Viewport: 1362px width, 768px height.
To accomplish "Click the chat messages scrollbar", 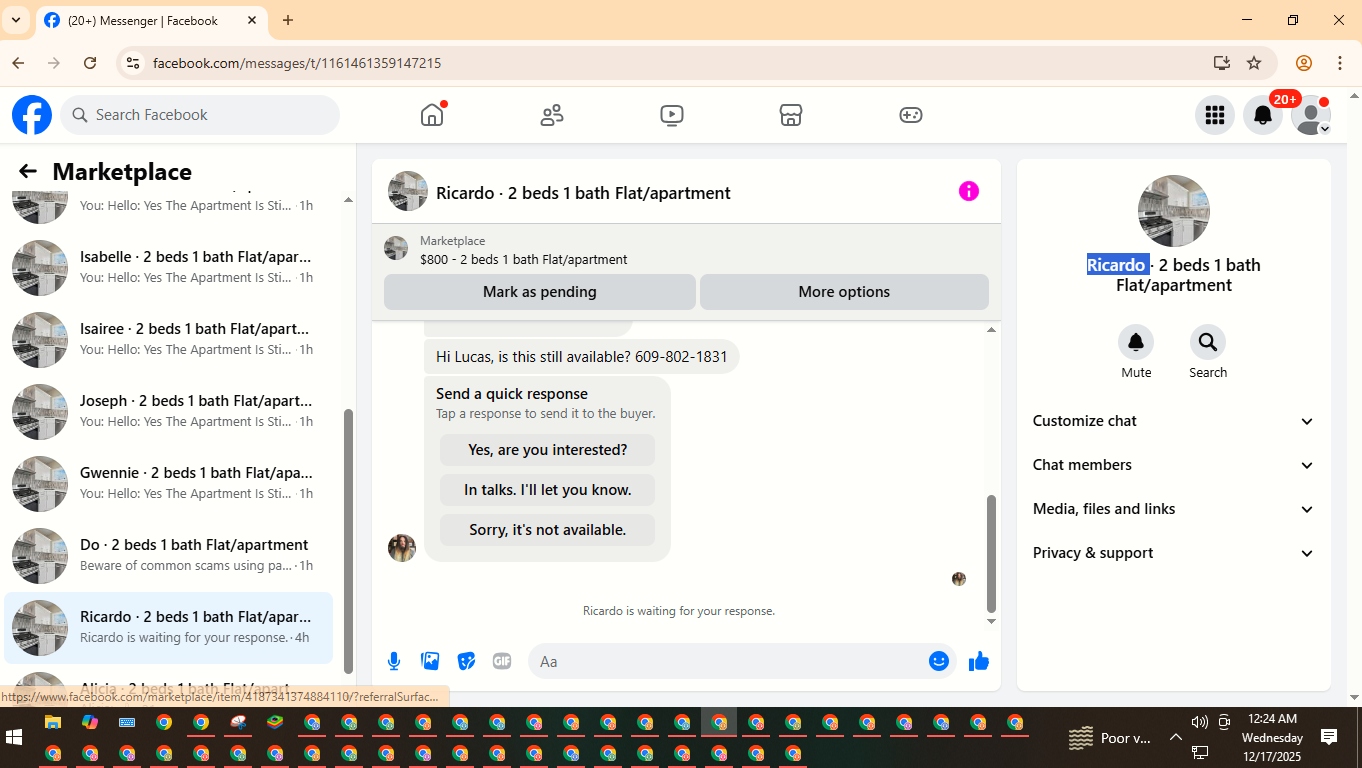I will [x=991, y=553].
